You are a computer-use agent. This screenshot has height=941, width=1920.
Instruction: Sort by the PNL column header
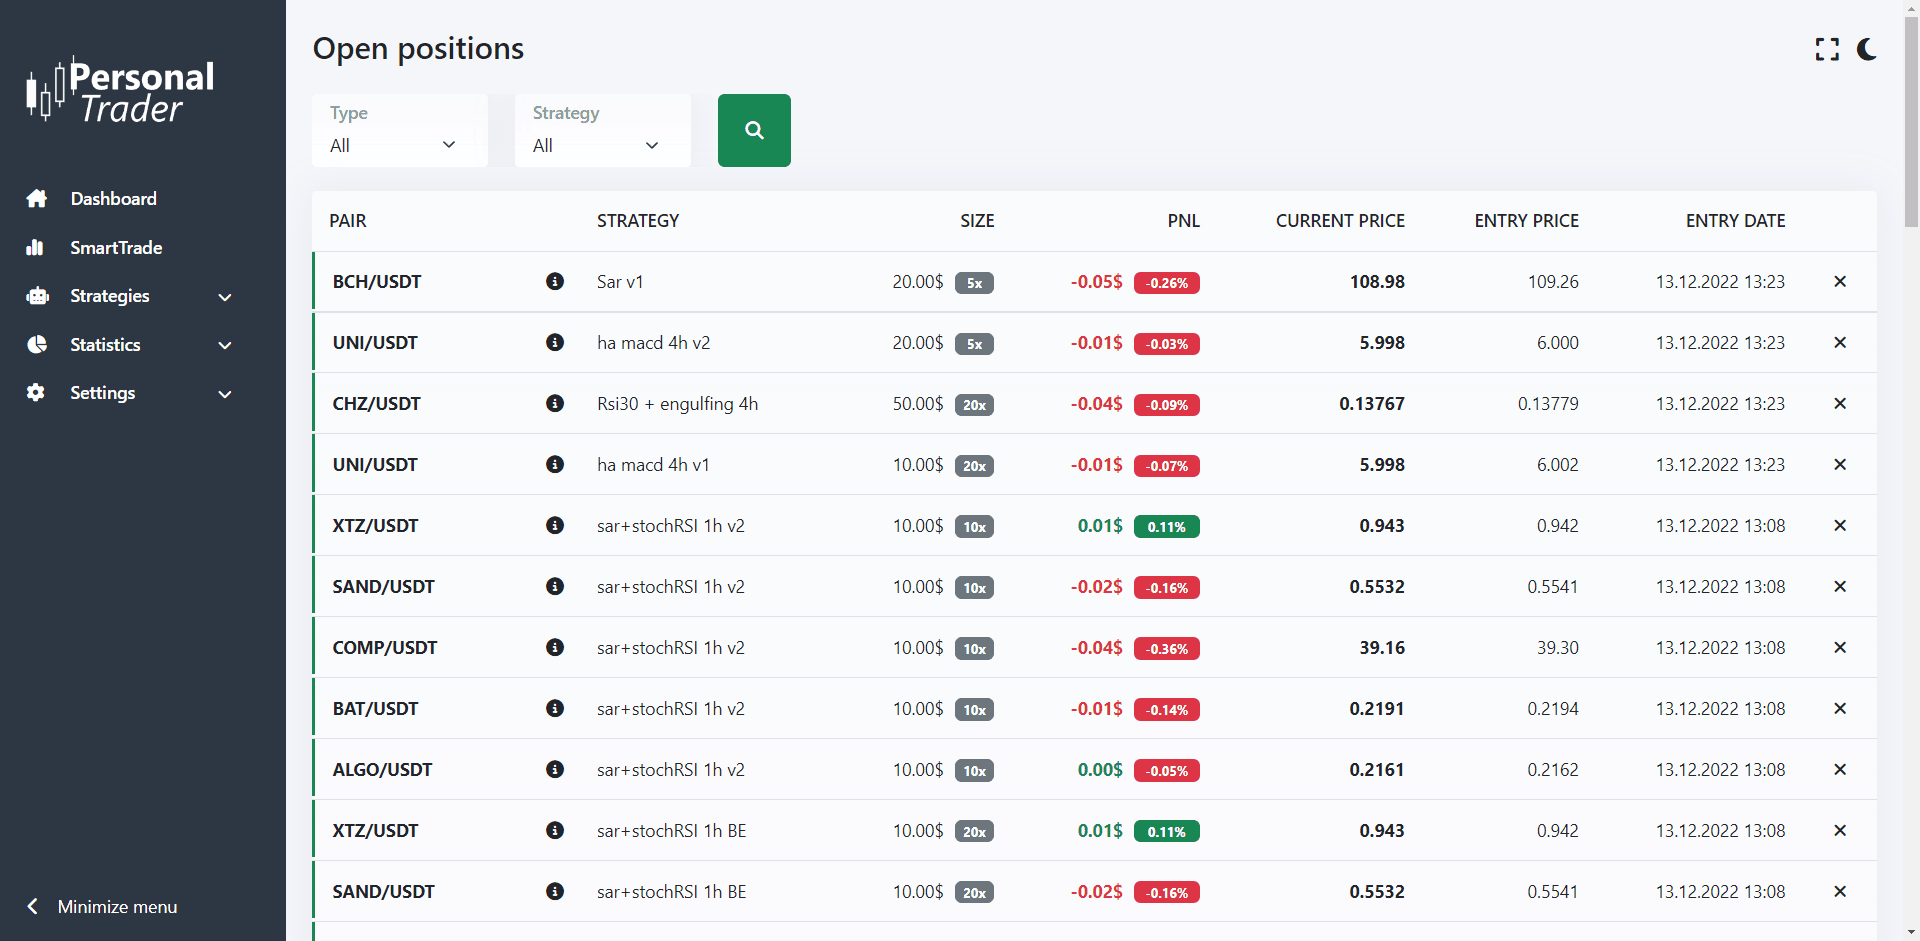tap(1183, 221)
